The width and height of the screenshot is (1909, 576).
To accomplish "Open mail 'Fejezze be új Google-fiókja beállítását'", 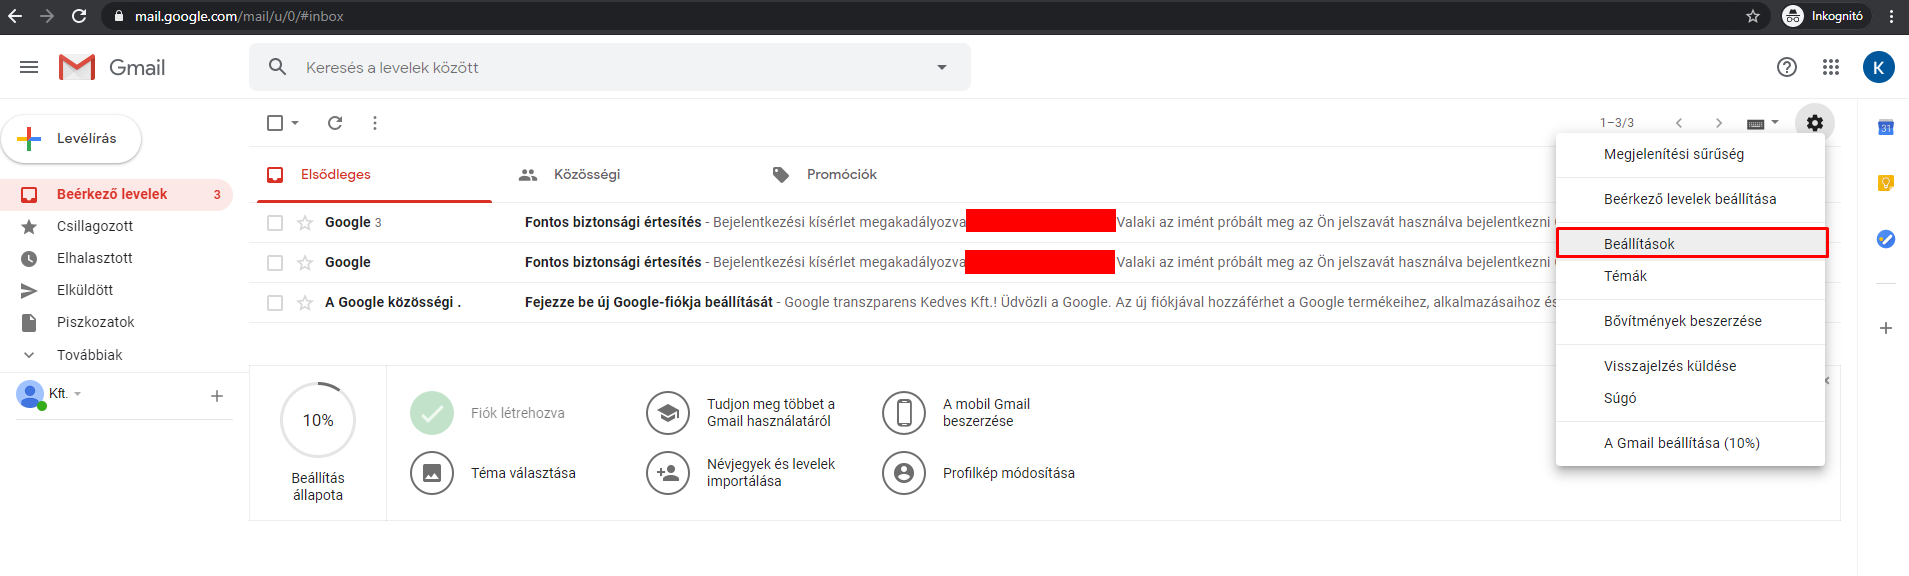I will point(648,302).
